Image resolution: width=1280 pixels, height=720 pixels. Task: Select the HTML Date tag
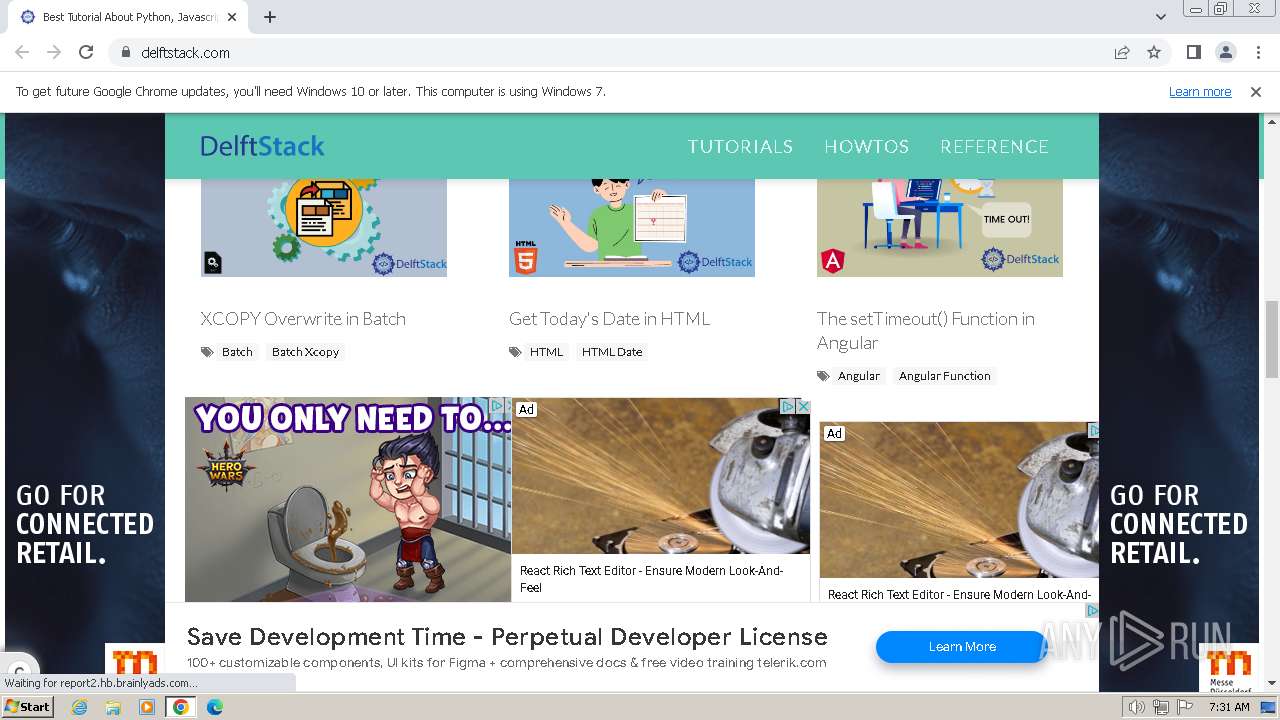coord(612,352)
